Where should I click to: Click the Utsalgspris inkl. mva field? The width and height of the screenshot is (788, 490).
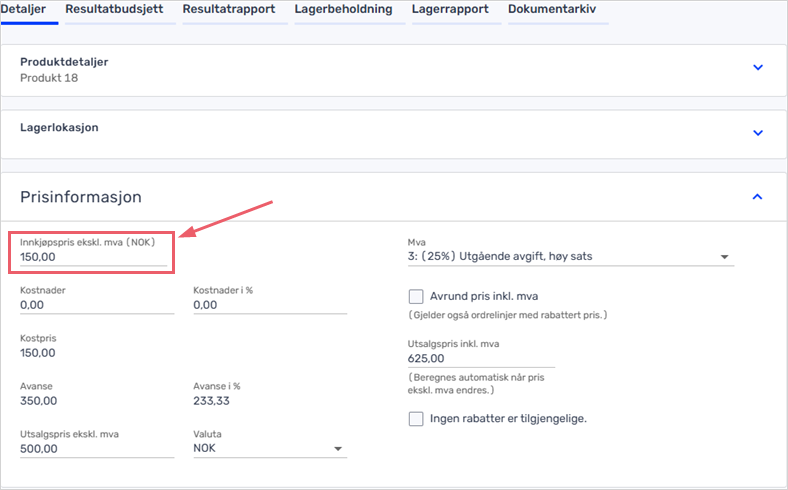pos(481,359)
